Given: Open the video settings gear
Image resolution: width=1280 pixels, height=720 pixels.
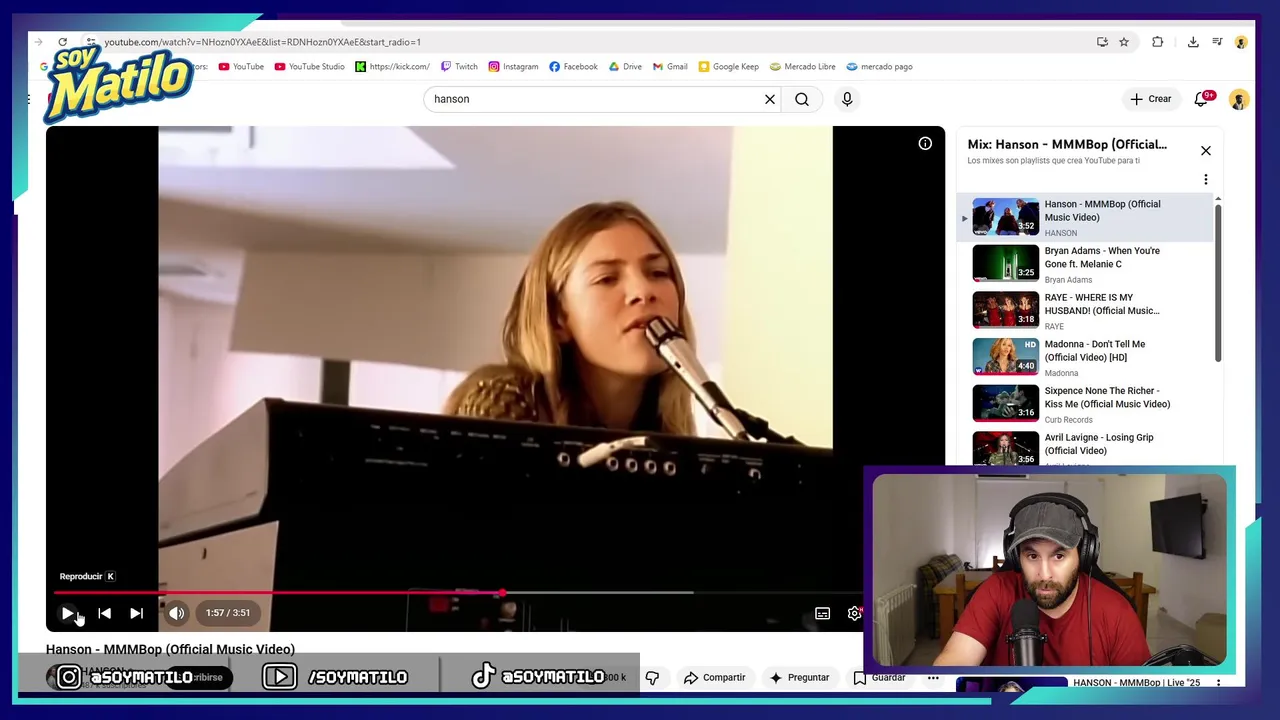Looking at the screenshot, I should pos(854,613).
